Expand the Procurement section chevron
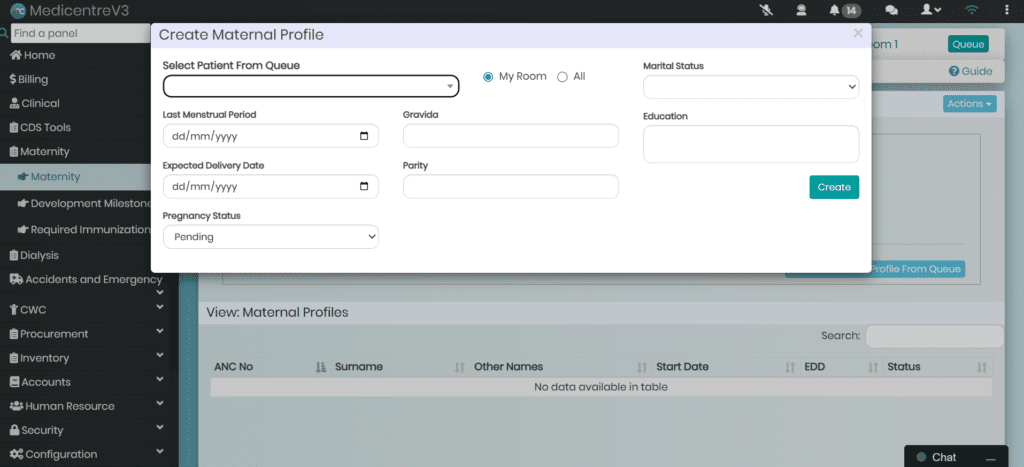Image resolution: width=1024 pixels, height=467 pixels. (x=160, y=332)
